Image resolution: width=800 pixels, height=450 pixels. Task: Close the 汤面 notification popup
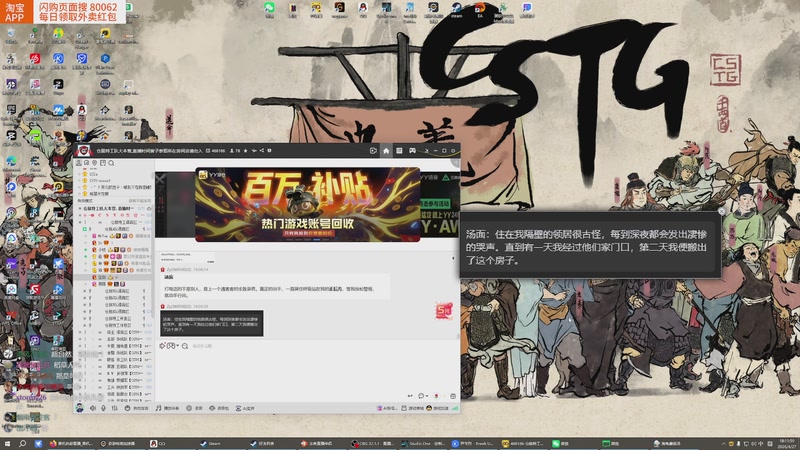pyautogui.click(x=721, y=211)
